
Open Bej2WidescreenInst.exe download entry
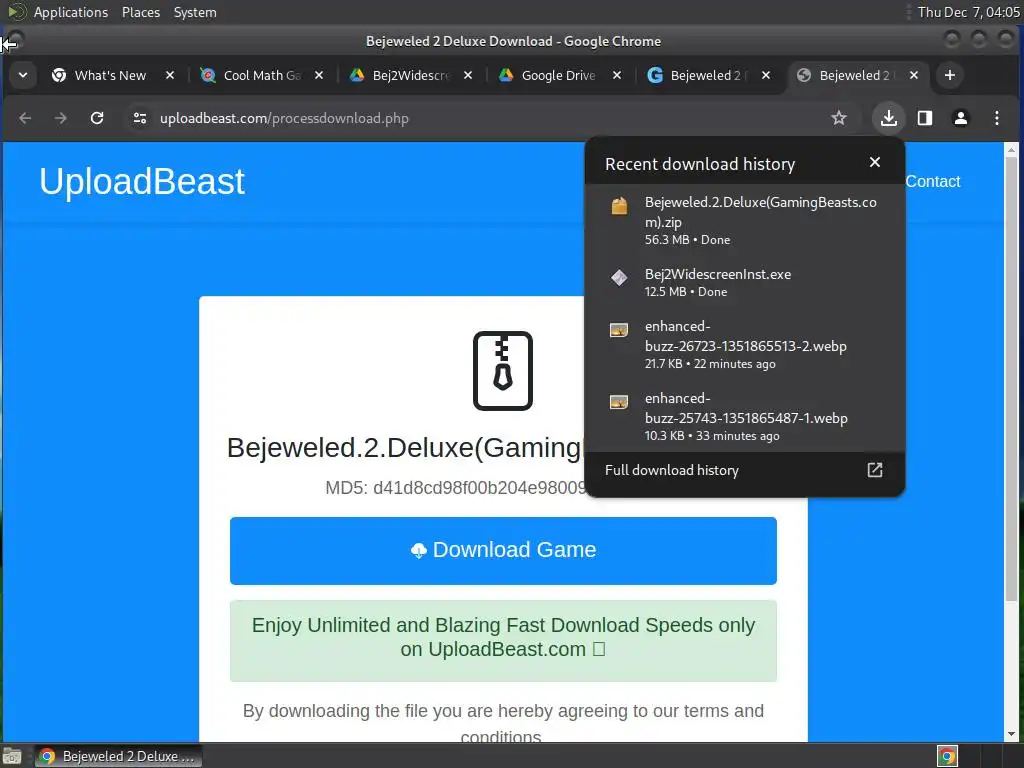[x=744, y=282]
